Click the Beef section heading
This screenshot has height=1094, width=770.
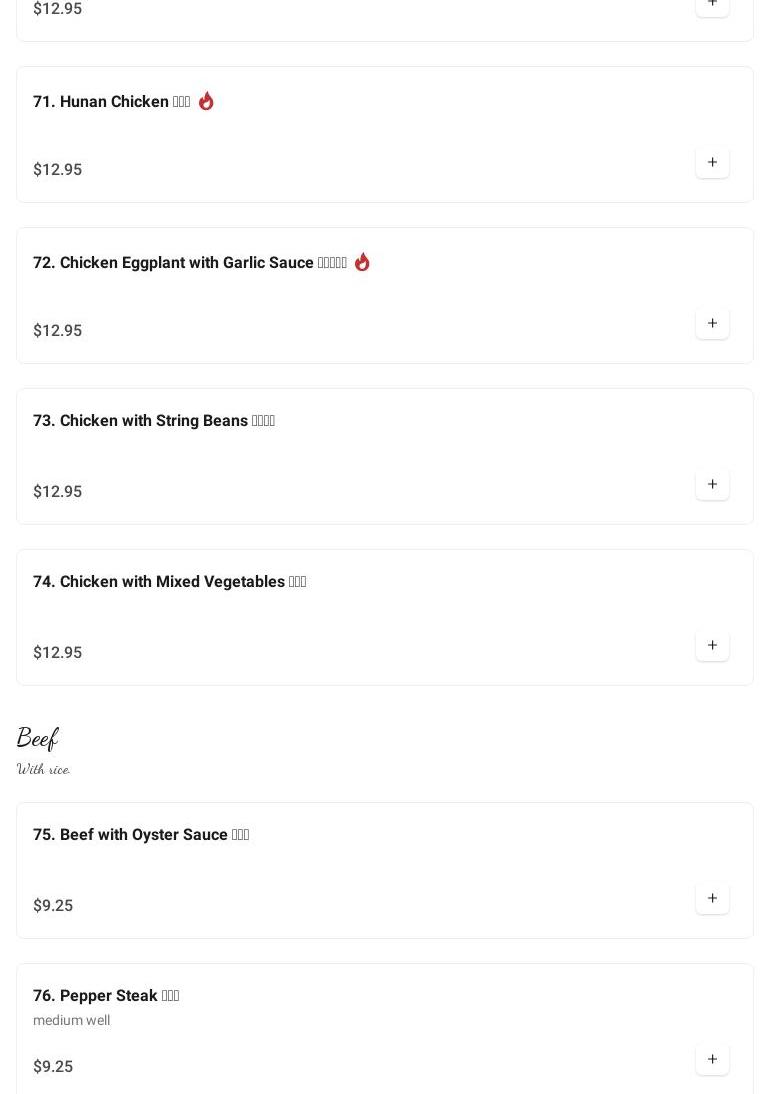click(x=37, y=739)
